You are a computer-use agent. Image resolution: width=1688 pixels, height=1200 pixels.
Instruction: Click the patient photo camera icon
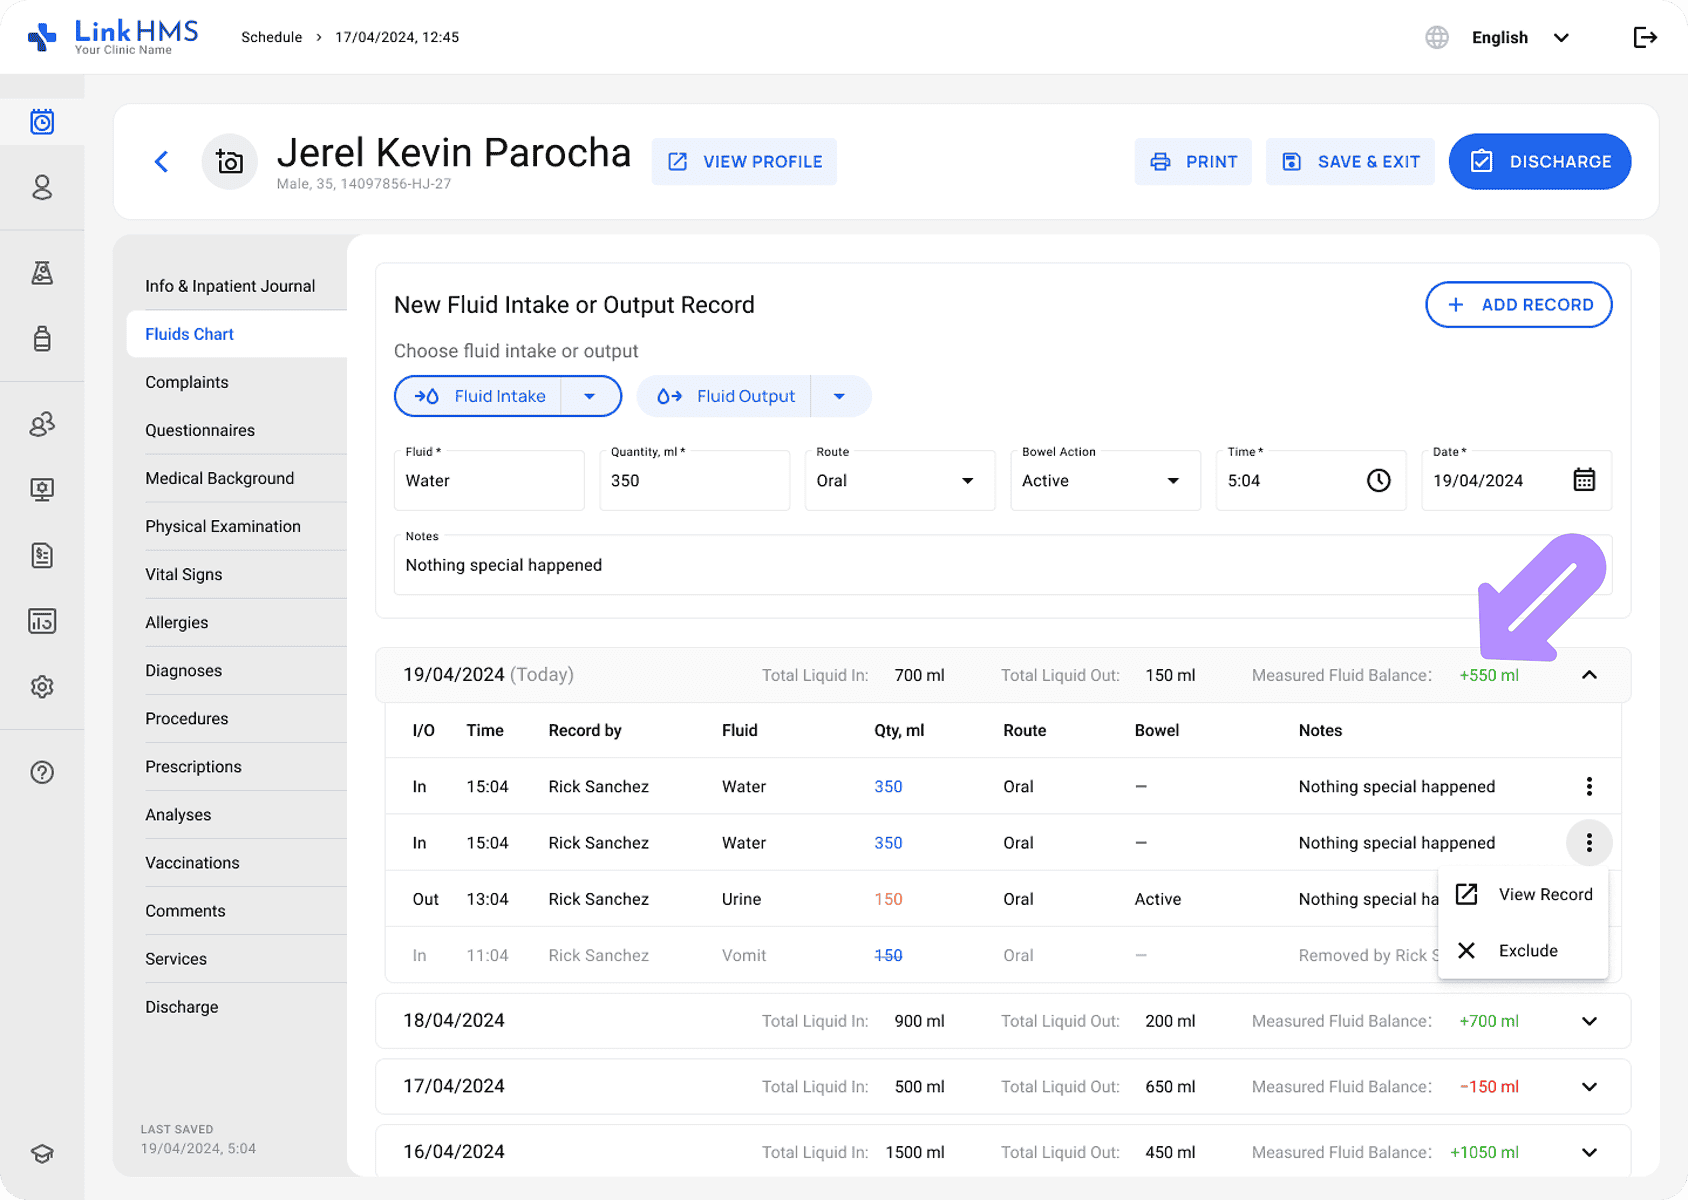(230, 162)
